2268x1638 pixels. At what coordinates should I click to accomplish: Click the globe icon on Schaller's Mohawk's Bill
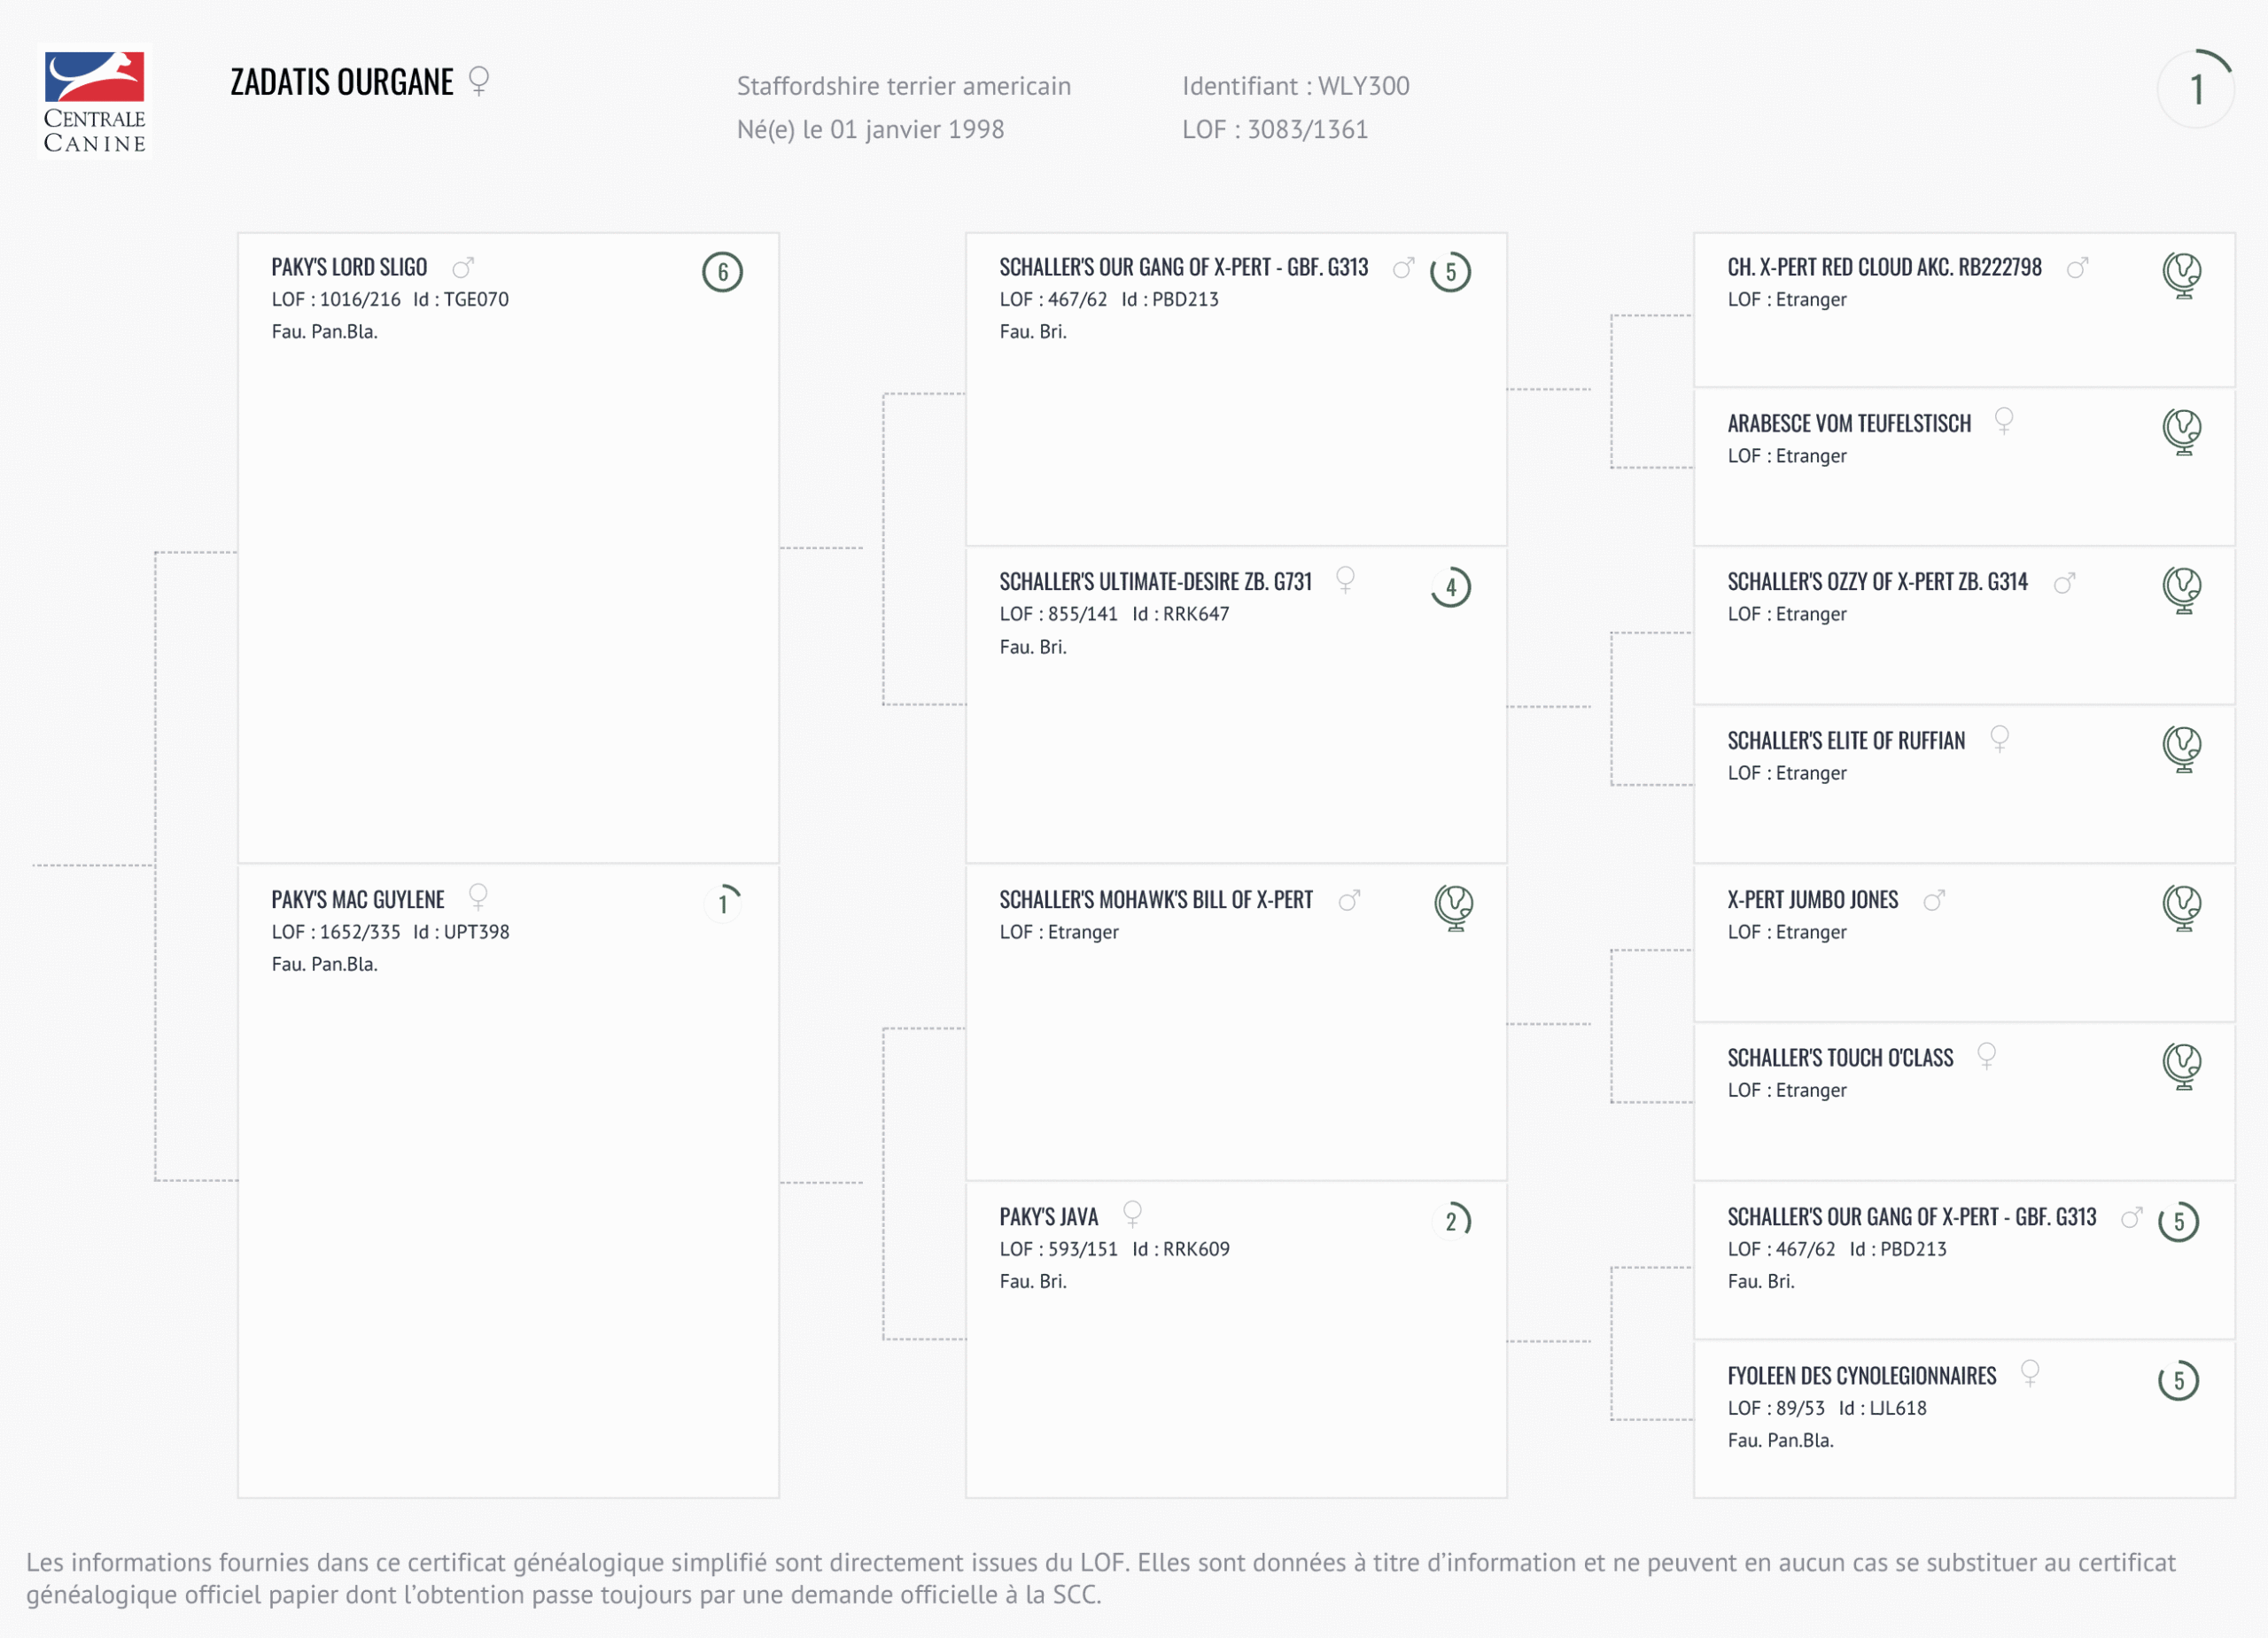(1453, 906)
